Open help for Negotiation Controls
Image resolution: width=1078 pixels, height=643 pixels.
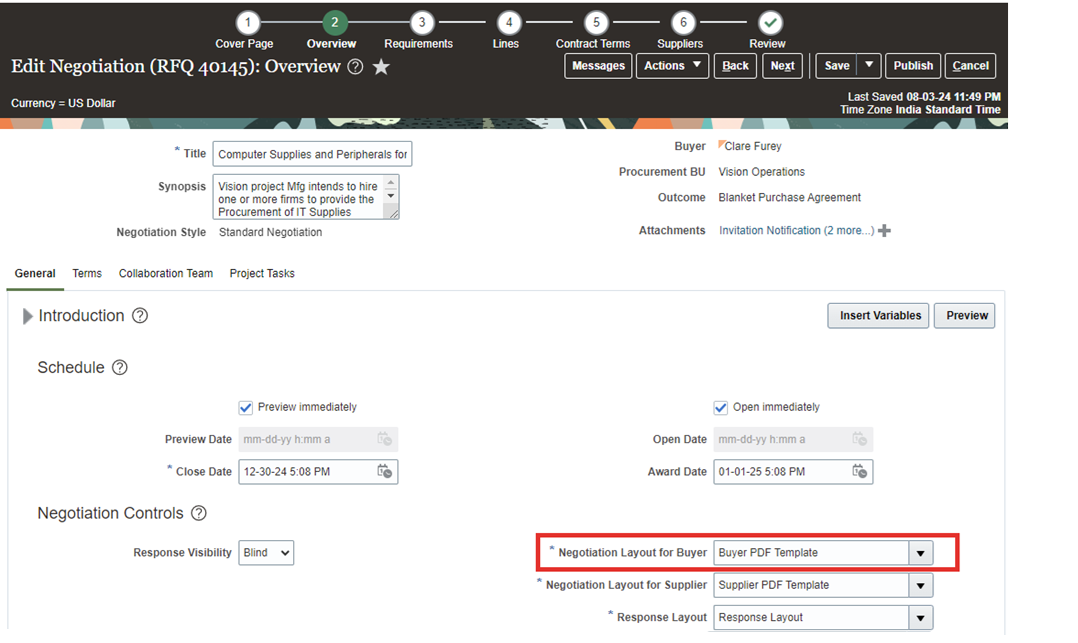coord(199,513)
